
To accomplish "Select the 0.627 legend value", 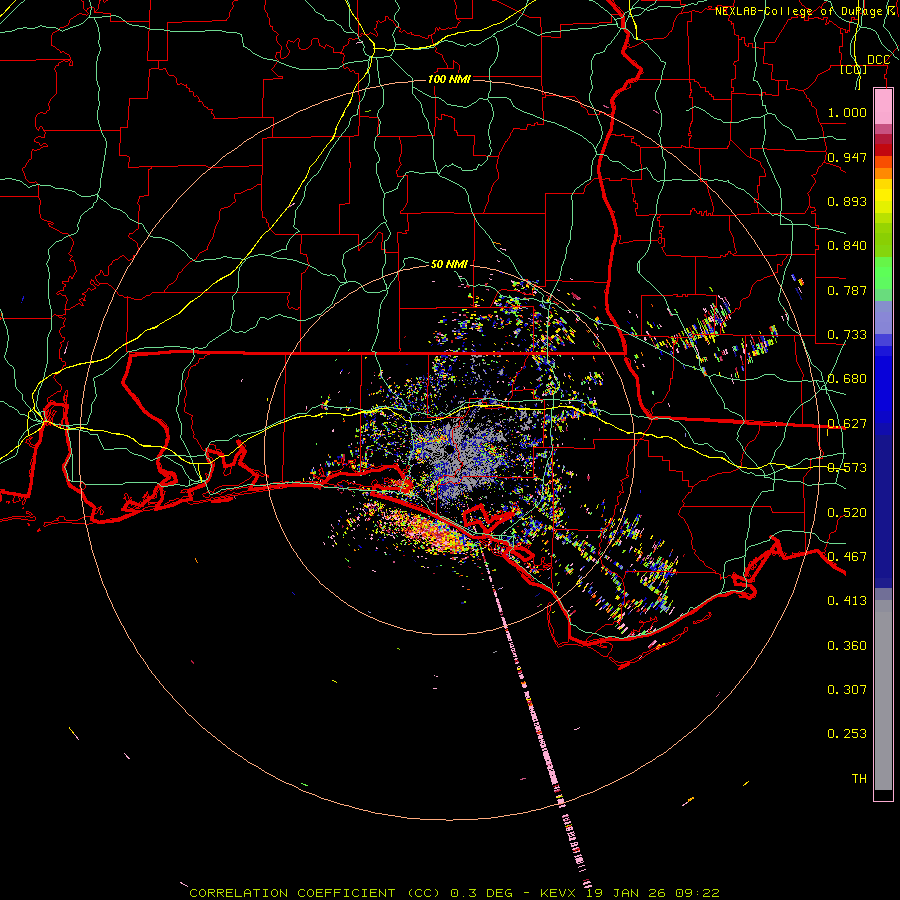I will pos(847,424).
